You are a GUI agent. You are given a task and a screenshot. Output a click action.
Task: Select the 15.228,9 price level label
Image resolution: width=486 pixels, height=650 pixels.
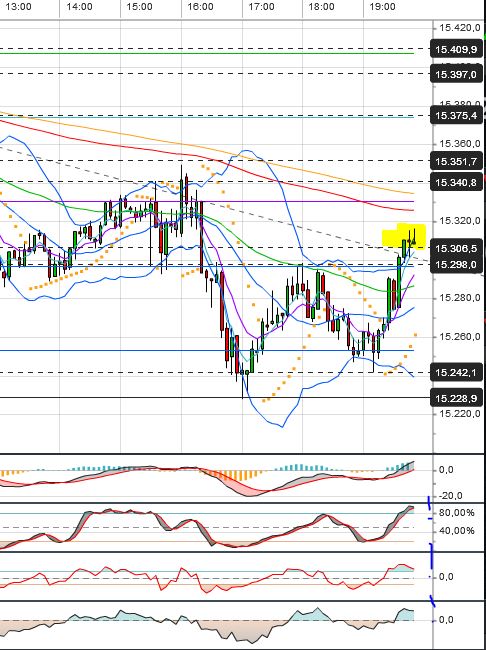pos(457,398)
